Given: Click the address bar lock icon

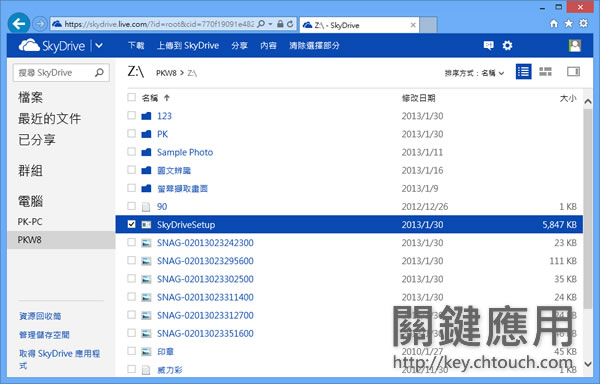Looking at the screenshot, I should click(x=280, y=24).
